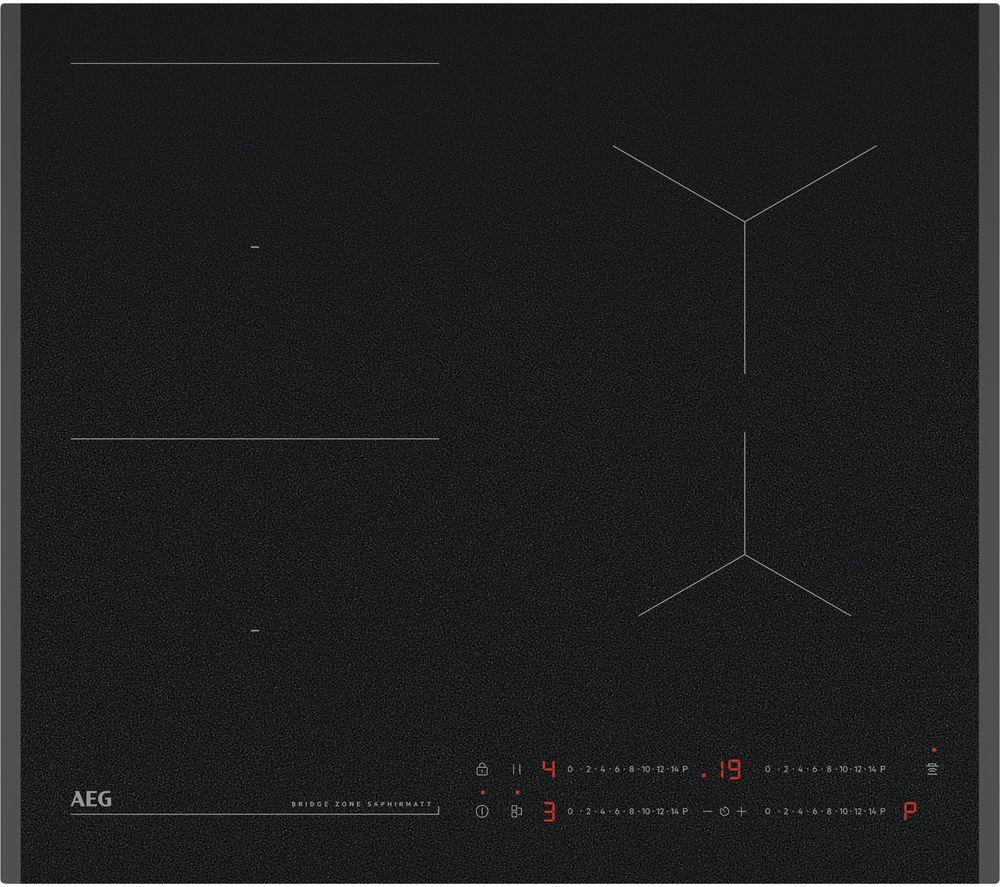Viewport: 1000px width, 887px height.
Task: Tap the child lock icon
Action: [x=481, y=770]
